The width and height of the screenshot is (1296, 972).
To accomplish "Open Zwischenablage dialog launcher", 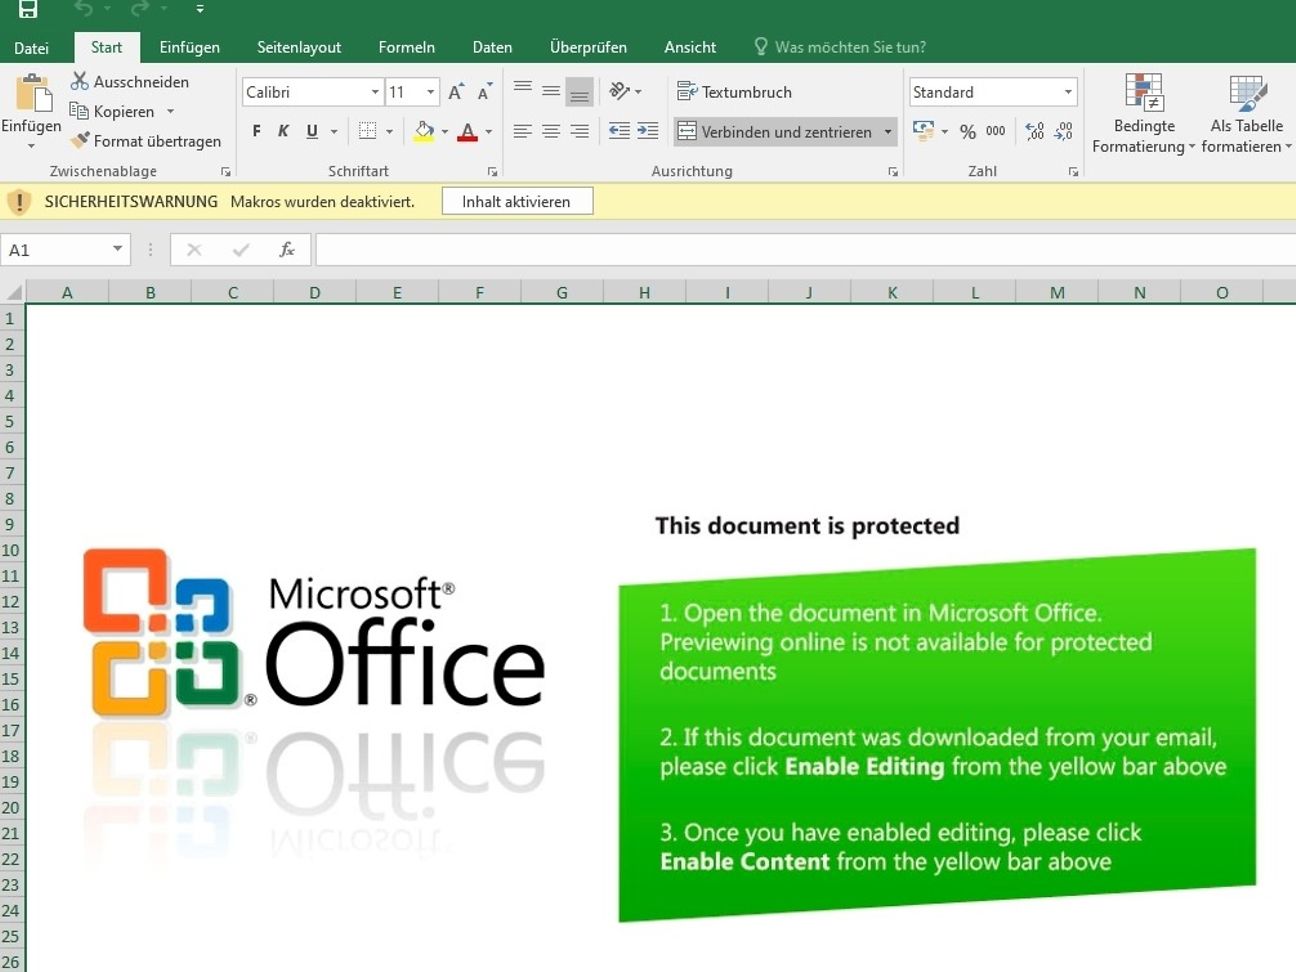I will (226, 172).
